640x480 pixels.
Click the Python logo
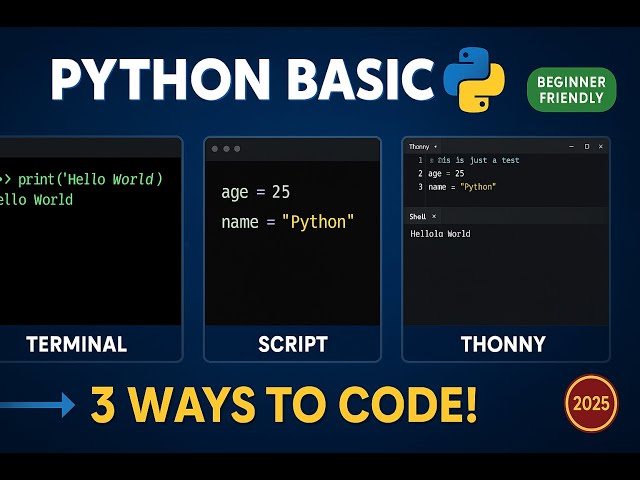pos(474,80)
